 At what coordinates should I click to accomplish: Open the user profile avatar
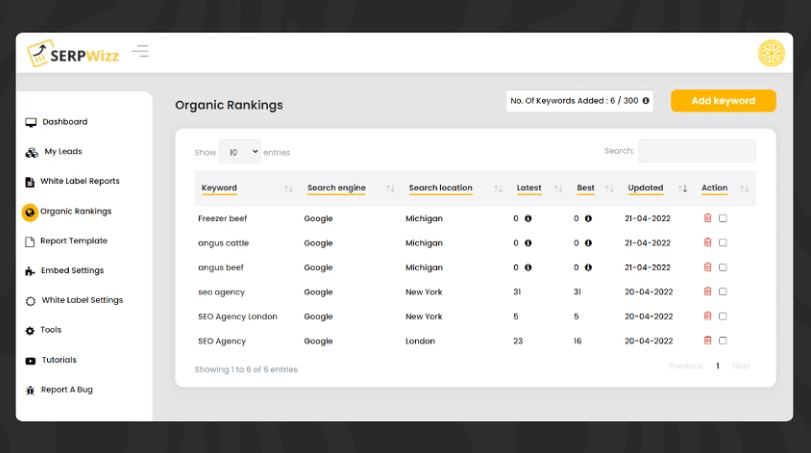tap(771, 53)
